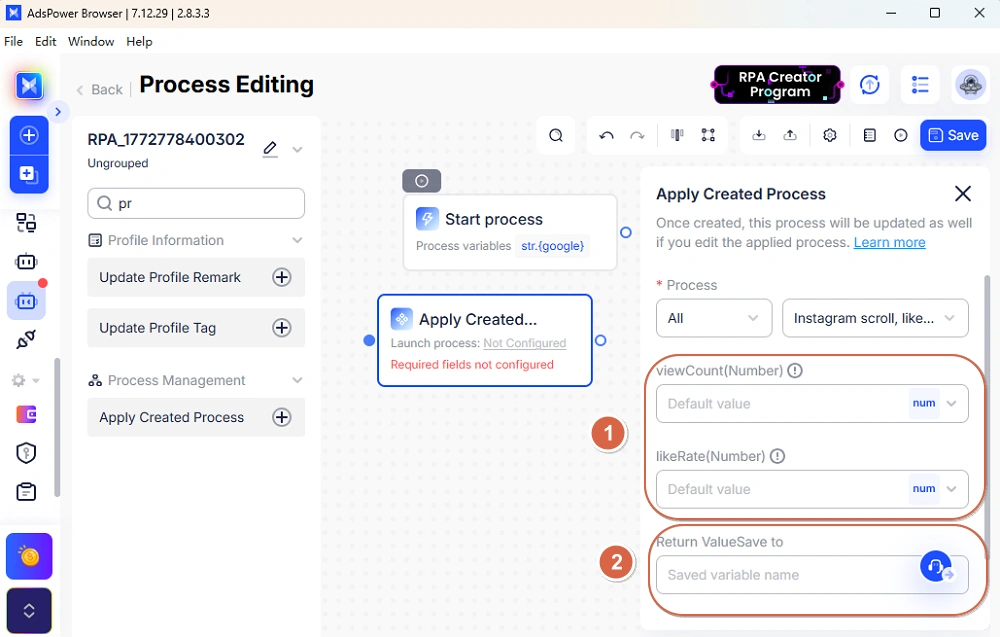Open the Edit menu
This screenshot has height=637, width=1000.
point(45,41)
